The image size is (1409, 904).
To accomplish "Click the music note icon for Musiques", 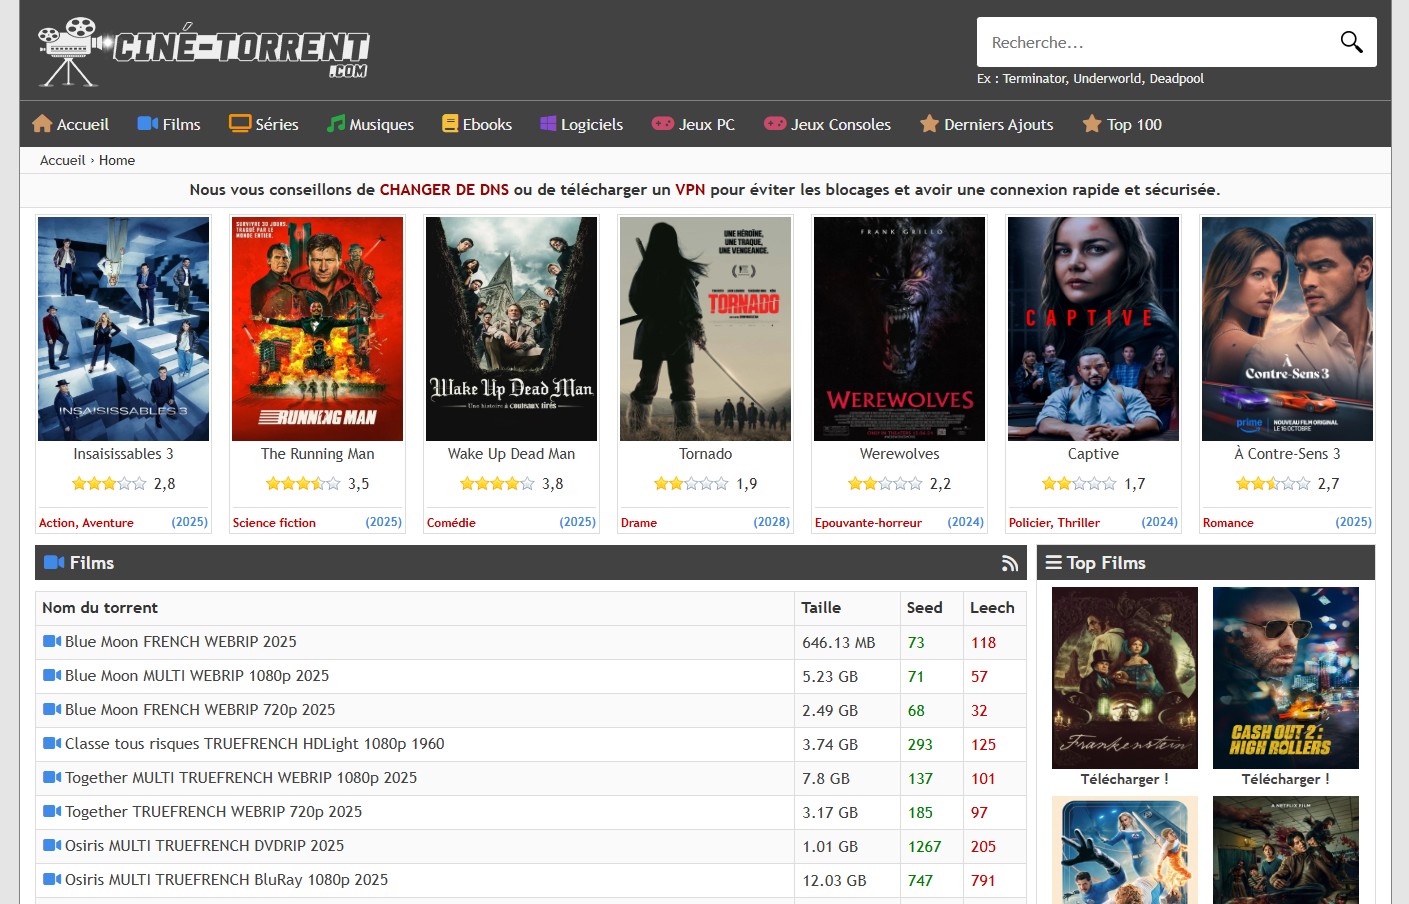I will point(336,124).
